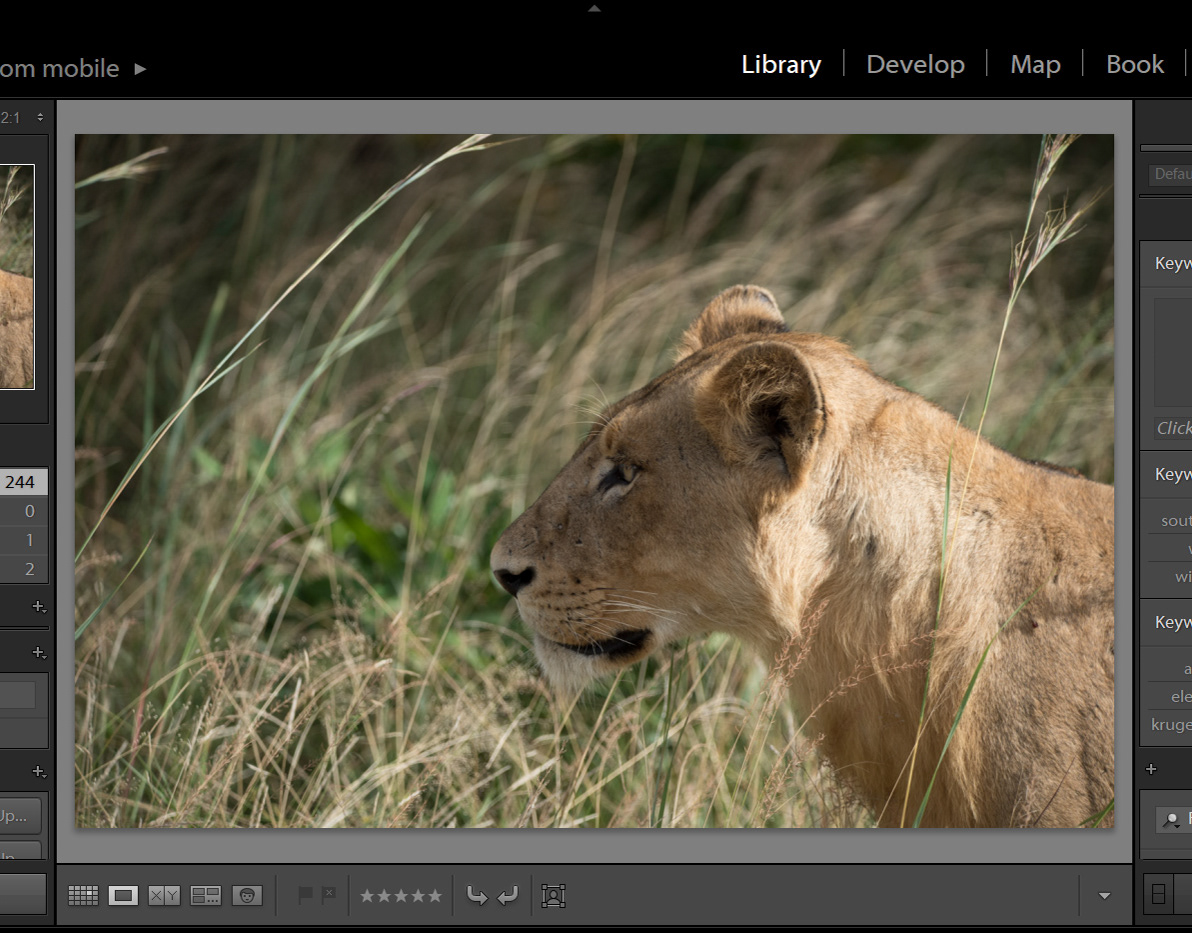Switch to Survey view
The height and width of the screenshot is (933, 1192).
206,896
